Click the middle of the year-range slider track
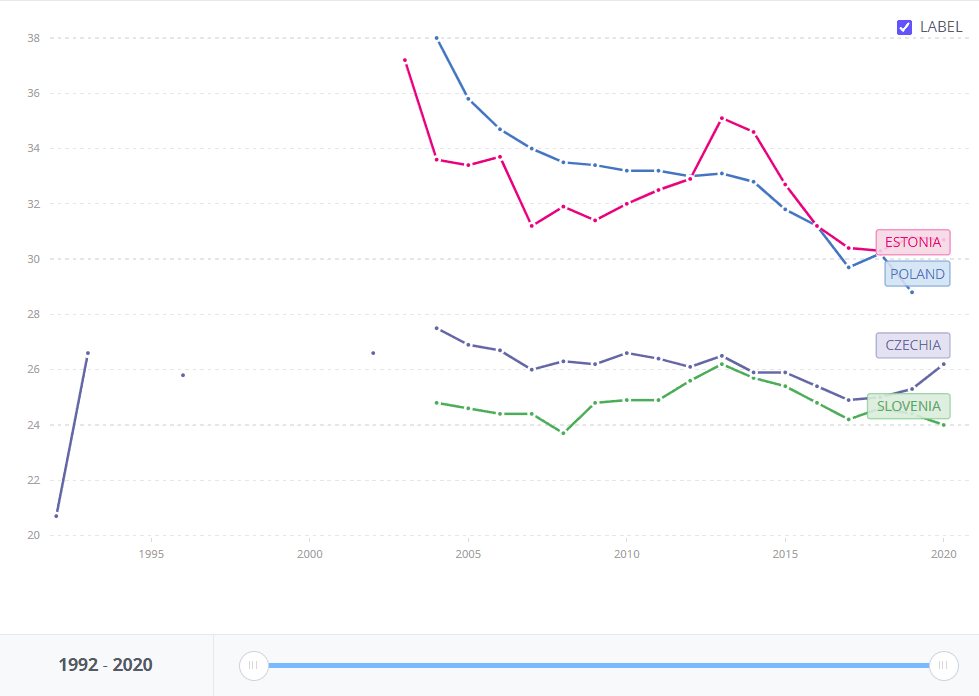Viewport: 979px width, 696px height. tap(599, 665)
